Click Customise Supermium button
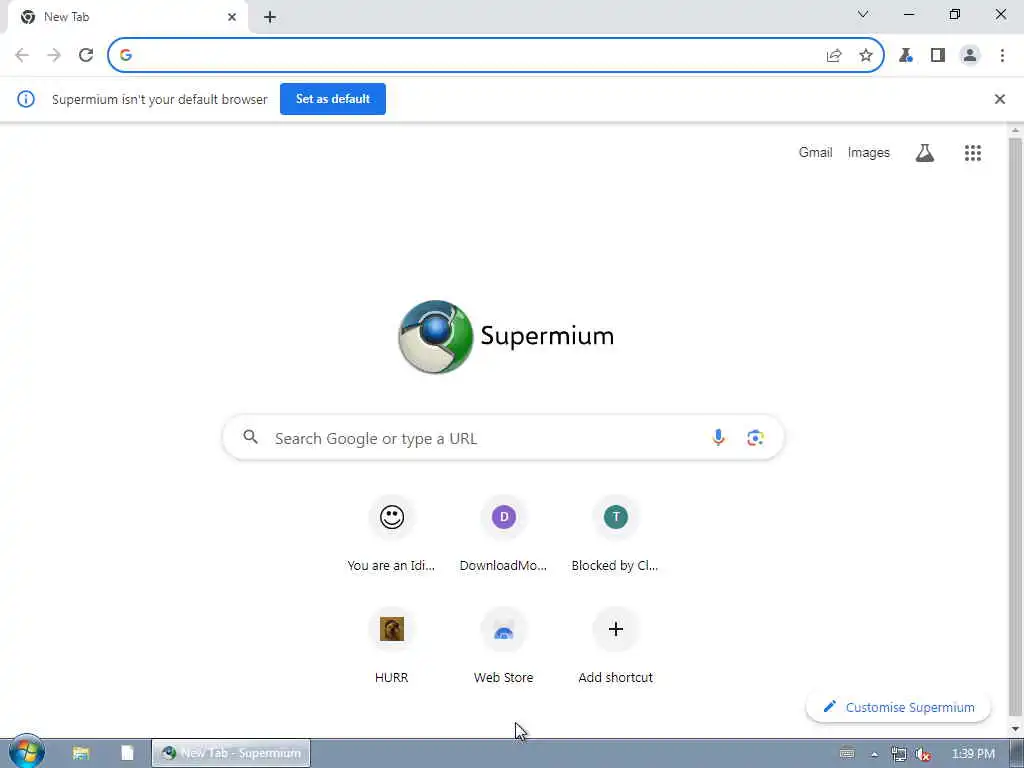This screenshot has width=1024, height=768. coord(899,707)
